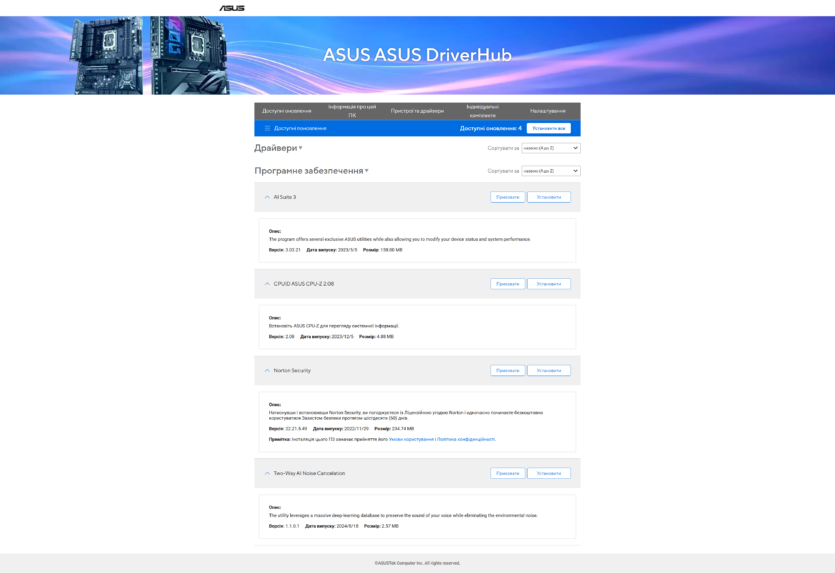Open the hamburger menu beside Доступні поновлення
The width and height of the screenshot is (835, 573).
tap(267, 128)
